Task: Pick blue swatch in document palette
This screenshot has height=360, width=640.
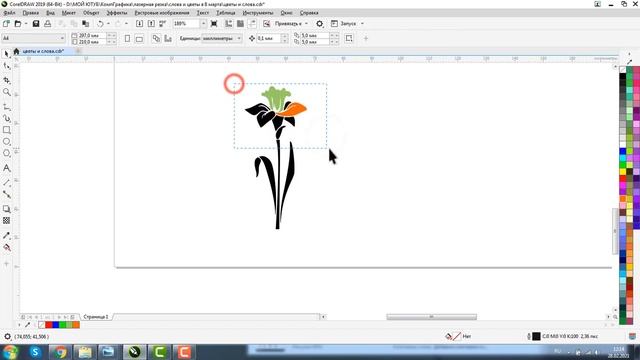Action: point(56,325)
